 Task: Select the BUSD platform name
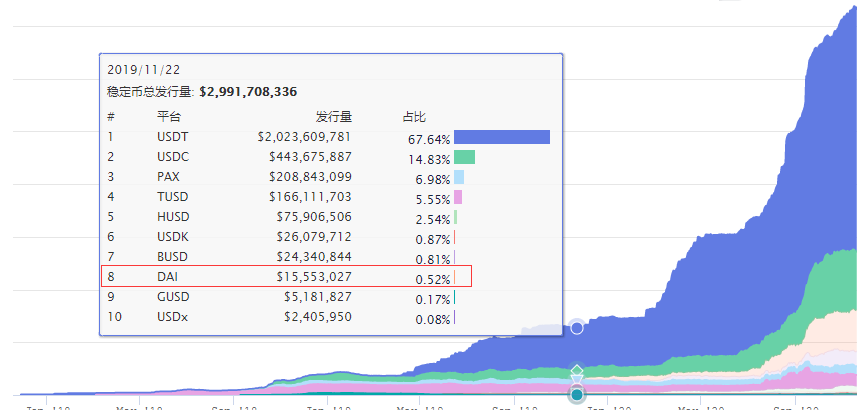click(x=172, y=256)
